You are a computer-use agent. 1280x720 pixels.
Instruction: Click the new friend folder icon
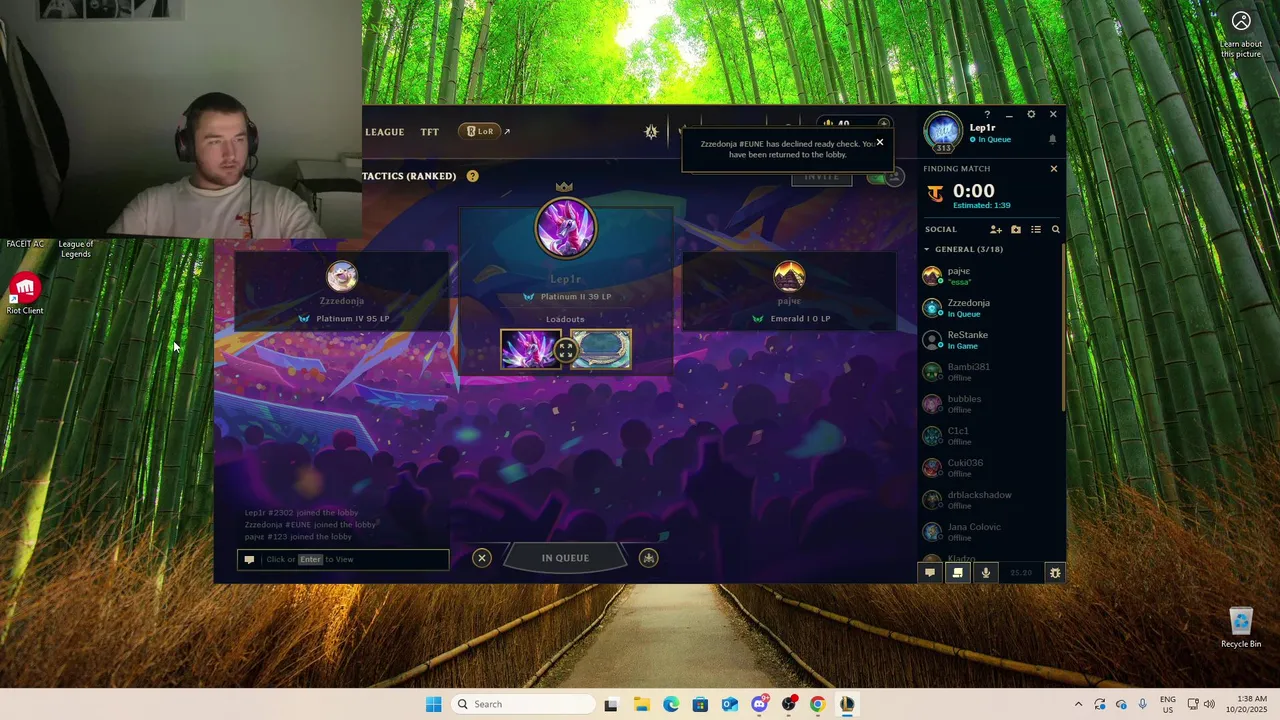(x=1016, y=229)
